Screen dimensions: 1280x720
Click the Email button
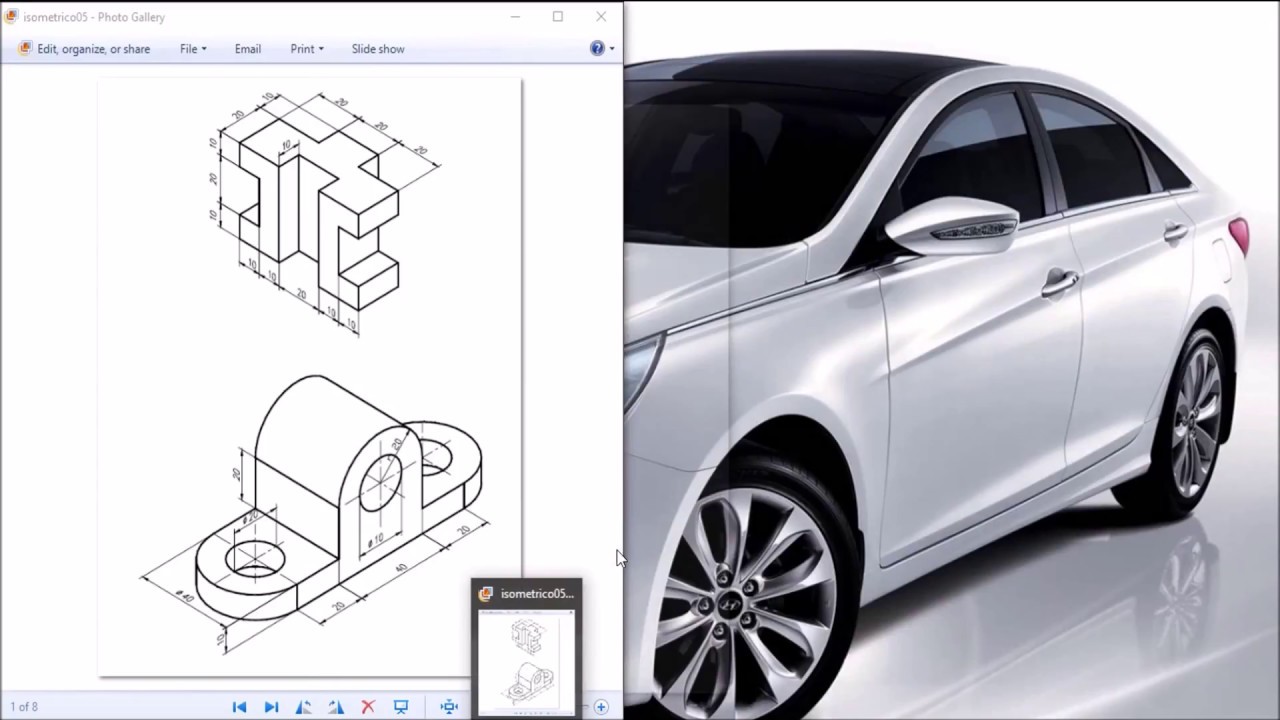(248, 49)
